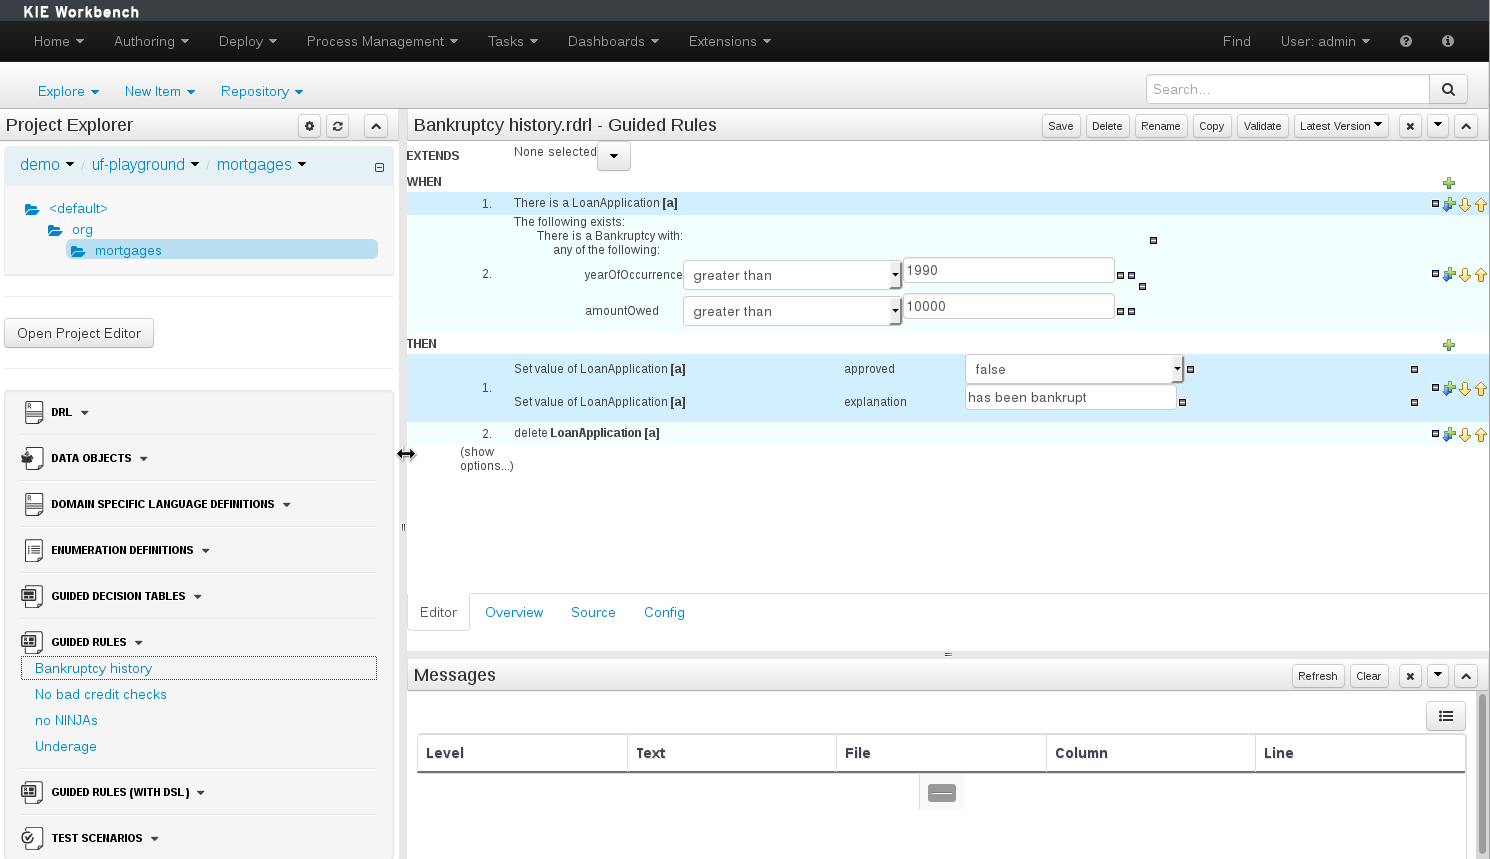Toggle the Messages list view button
The width and height of the screenshot is (1490, 859).
point(1445,716)
